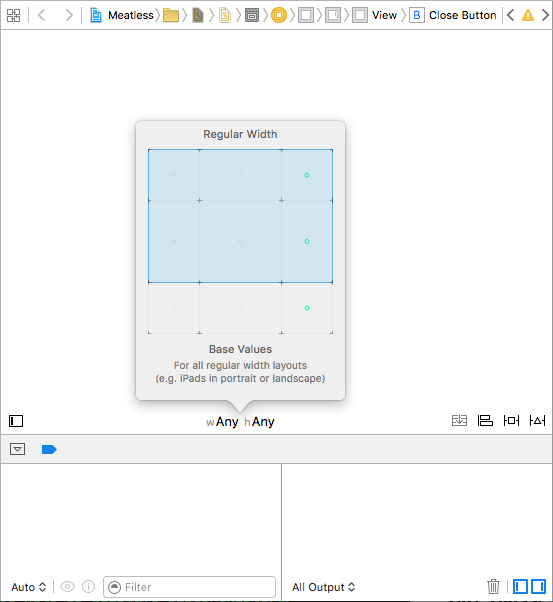This screenshot has height=602, width=553.
Task: Click the print description info icon
Action: 88,587
